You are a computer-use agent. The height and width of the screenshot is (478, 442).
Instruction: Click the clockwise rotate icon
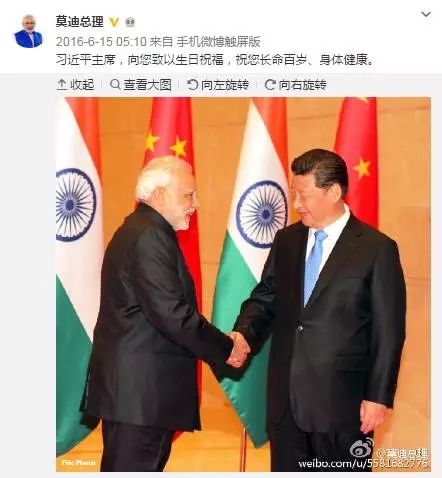[x=270, y=85]
